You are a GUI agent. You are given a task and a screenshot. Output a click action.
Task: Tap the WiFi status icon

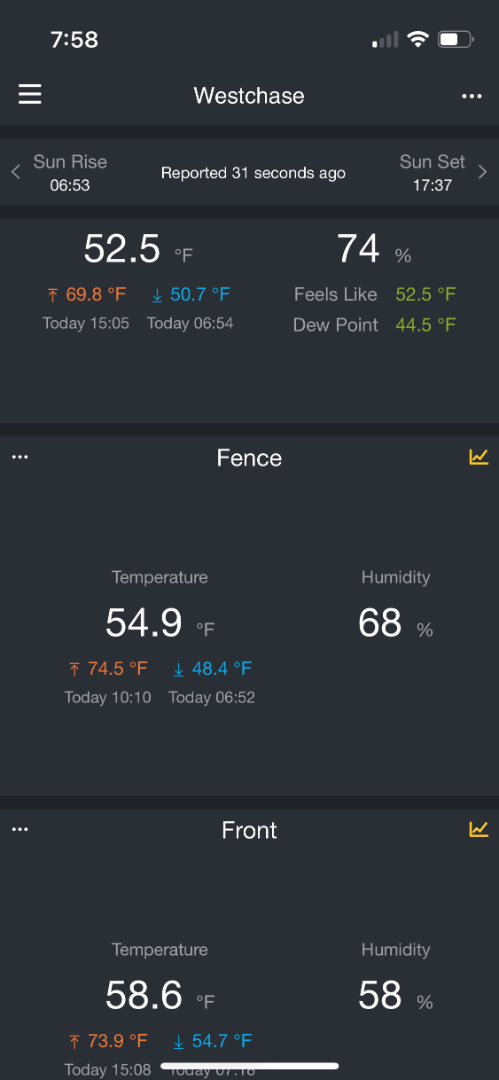pos(417,39)
